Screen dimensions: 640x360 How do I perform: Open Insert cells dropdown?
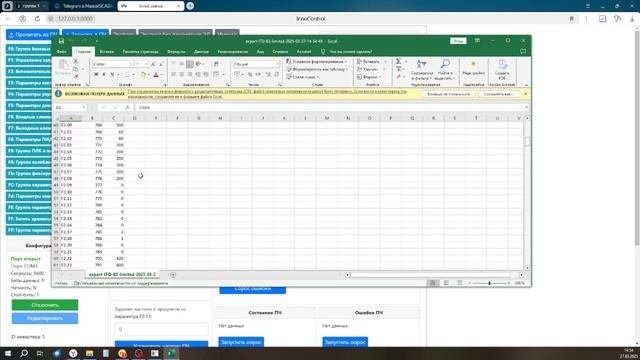click(385, 62)
